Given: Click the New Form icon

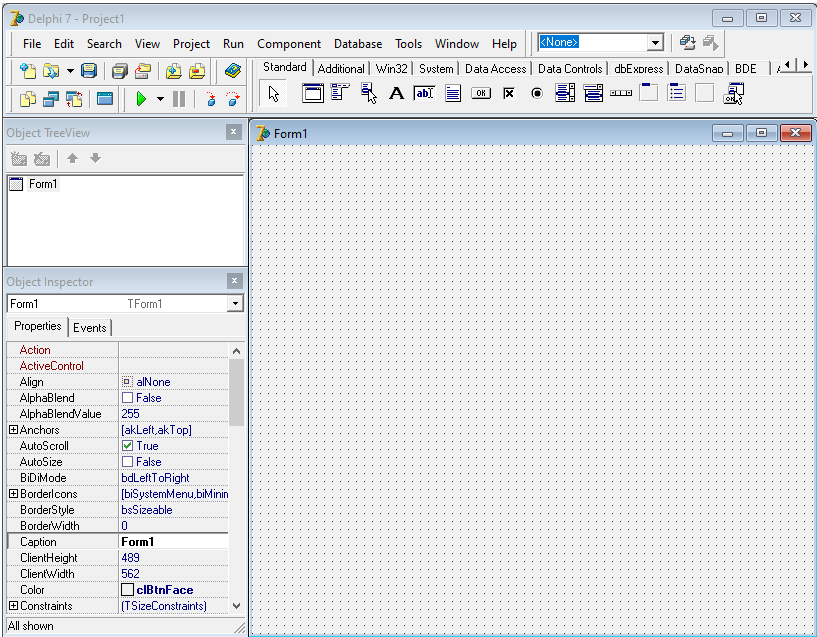Looking at the screenshot, I should coord(105,98).
